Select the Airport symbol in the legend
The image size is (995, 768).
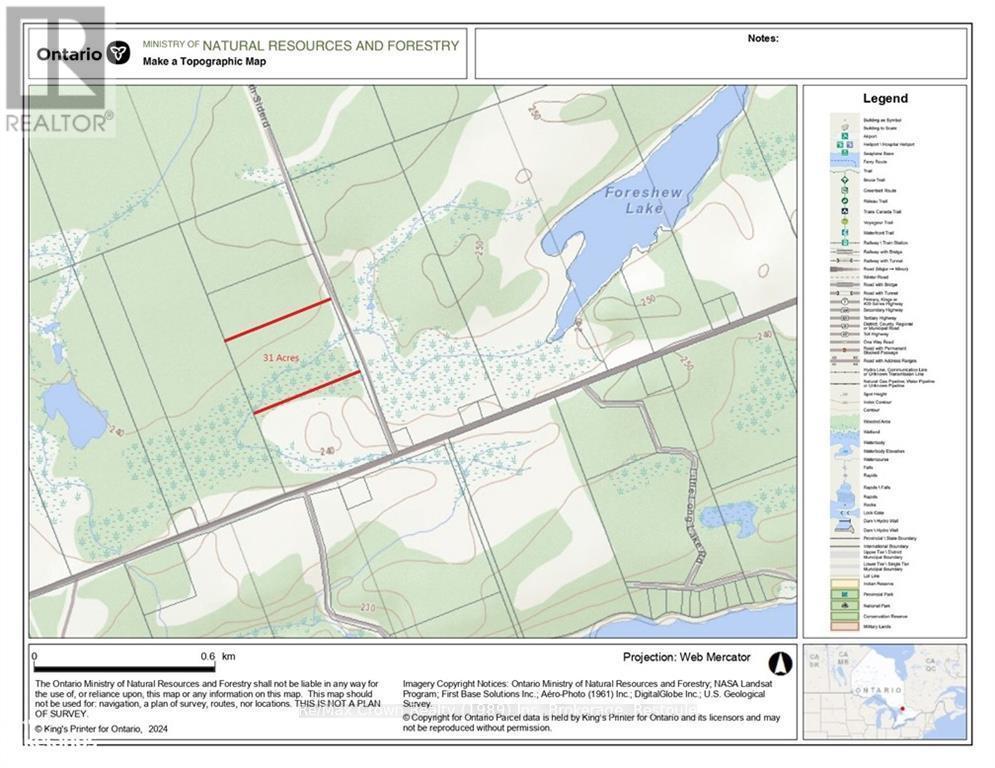(845, 135)
